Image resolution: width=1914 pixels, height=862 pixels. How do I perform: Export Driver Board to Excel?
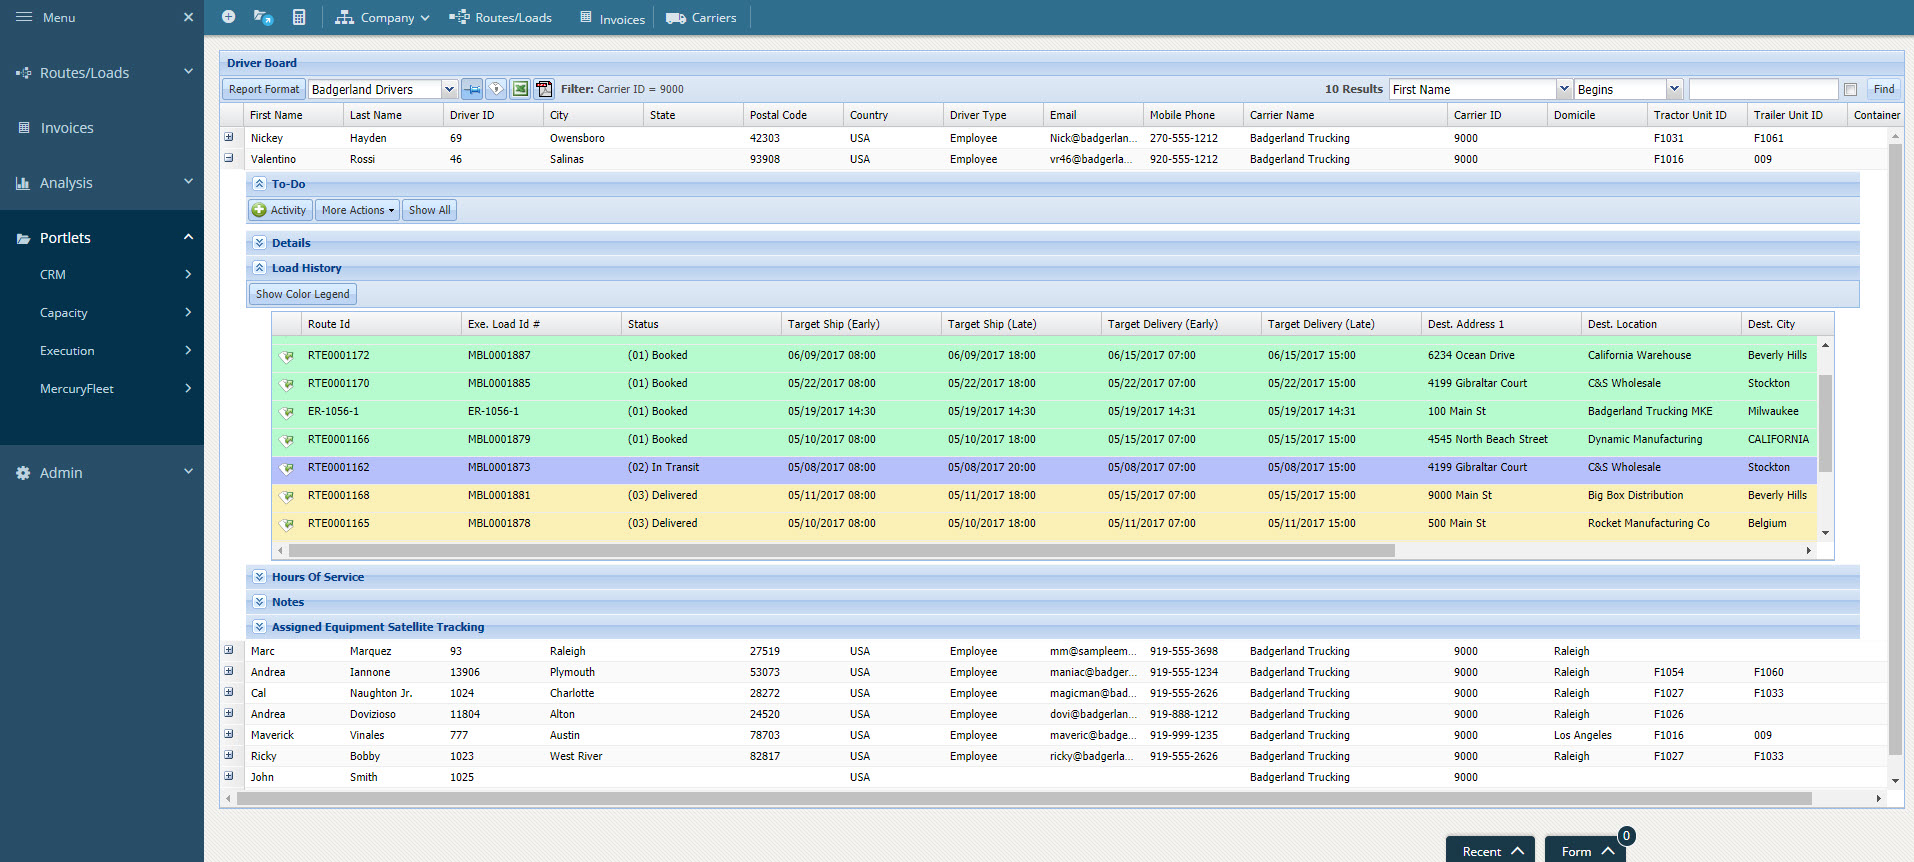[520, 89]
